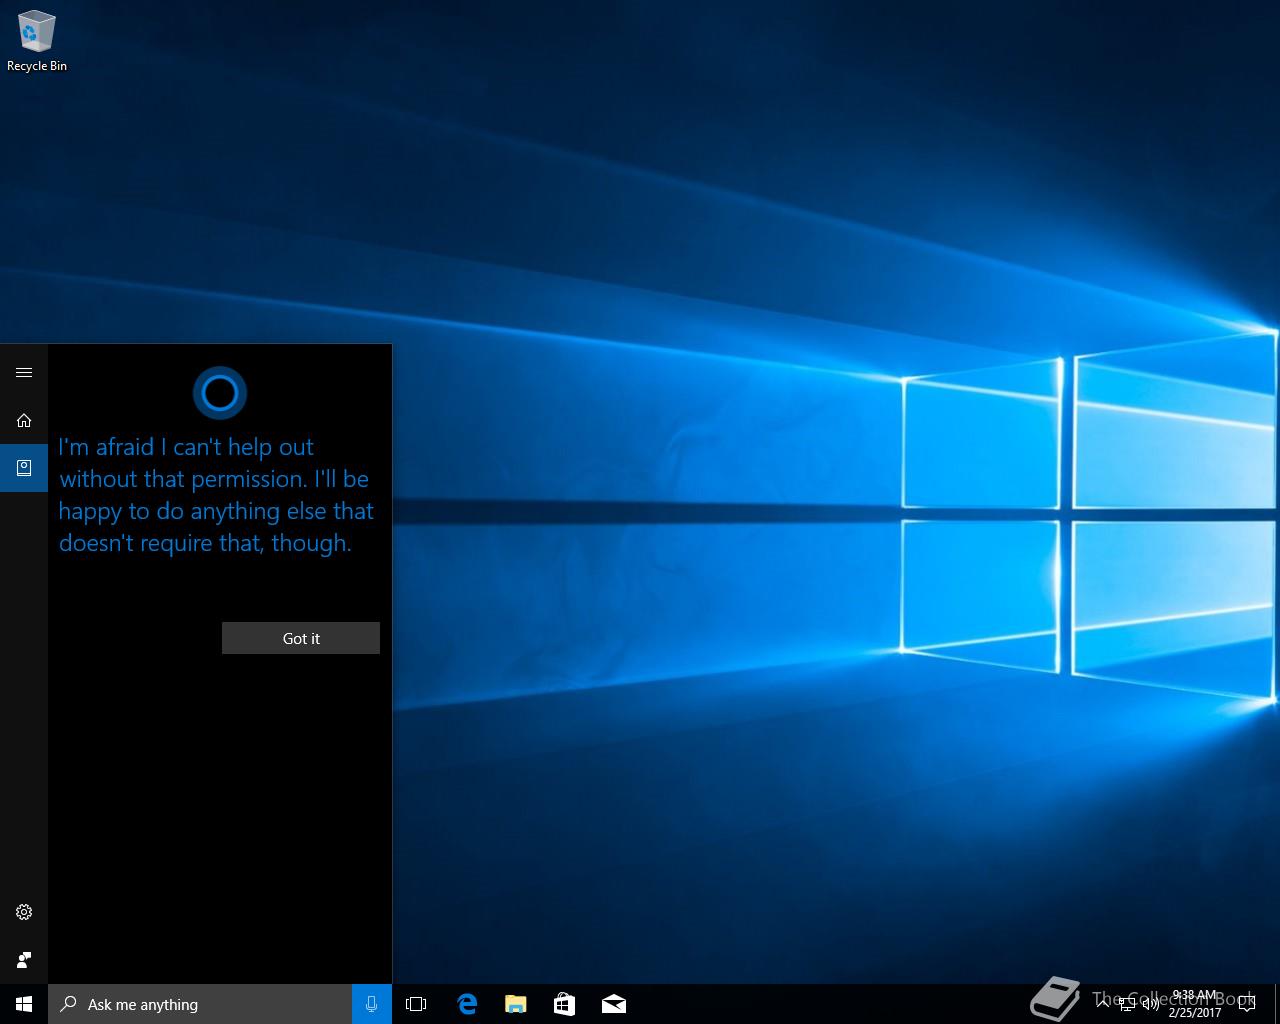Screen dimensions: 1280x1024
Task: Open Cortana Feedback icon
Action: [24, 960]
